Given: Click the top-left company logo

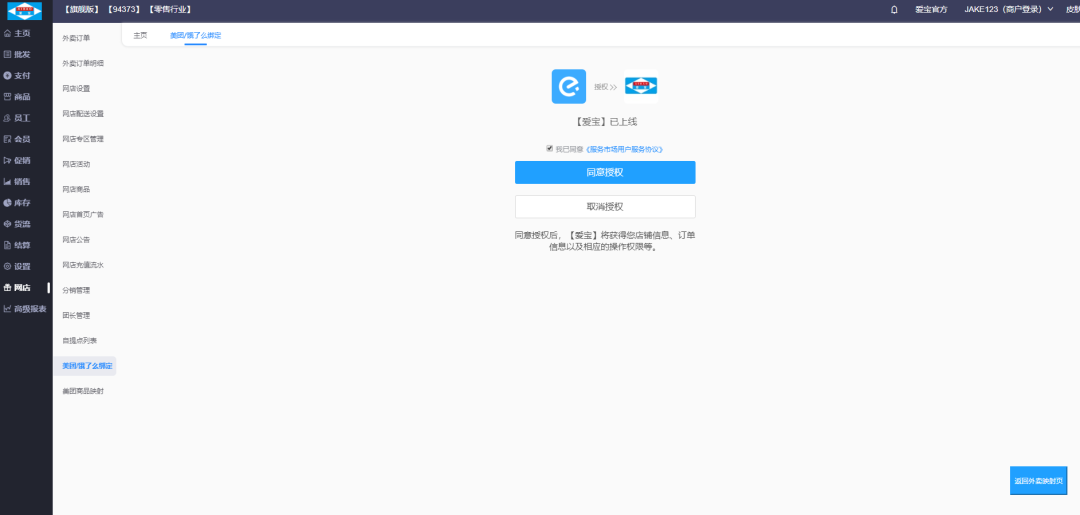Looking at the screenshot, I should [x=25, y=11].
